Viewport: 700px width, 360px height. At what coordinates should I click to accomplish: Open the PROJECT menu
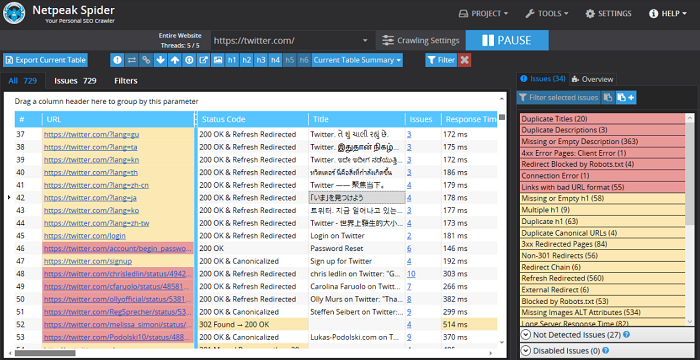(x=483, y=14)
